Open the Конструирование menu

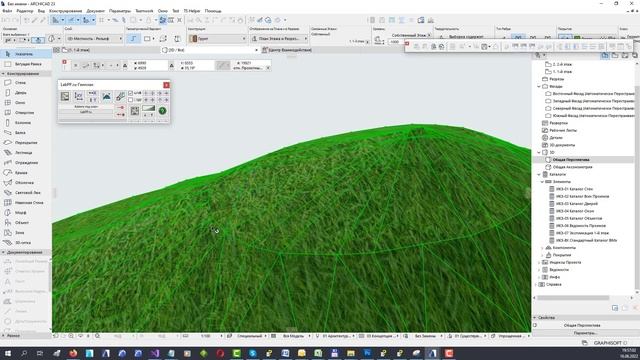(x=65, y=11)
